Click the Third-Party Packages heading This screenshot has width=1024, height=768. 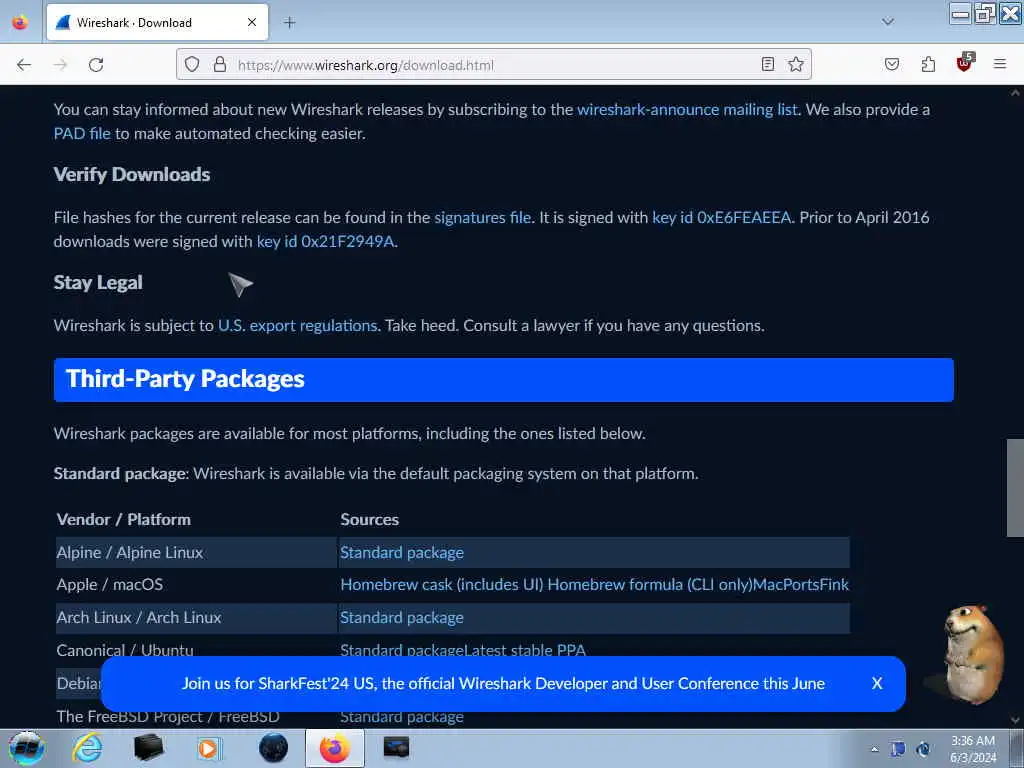[185, 379]
